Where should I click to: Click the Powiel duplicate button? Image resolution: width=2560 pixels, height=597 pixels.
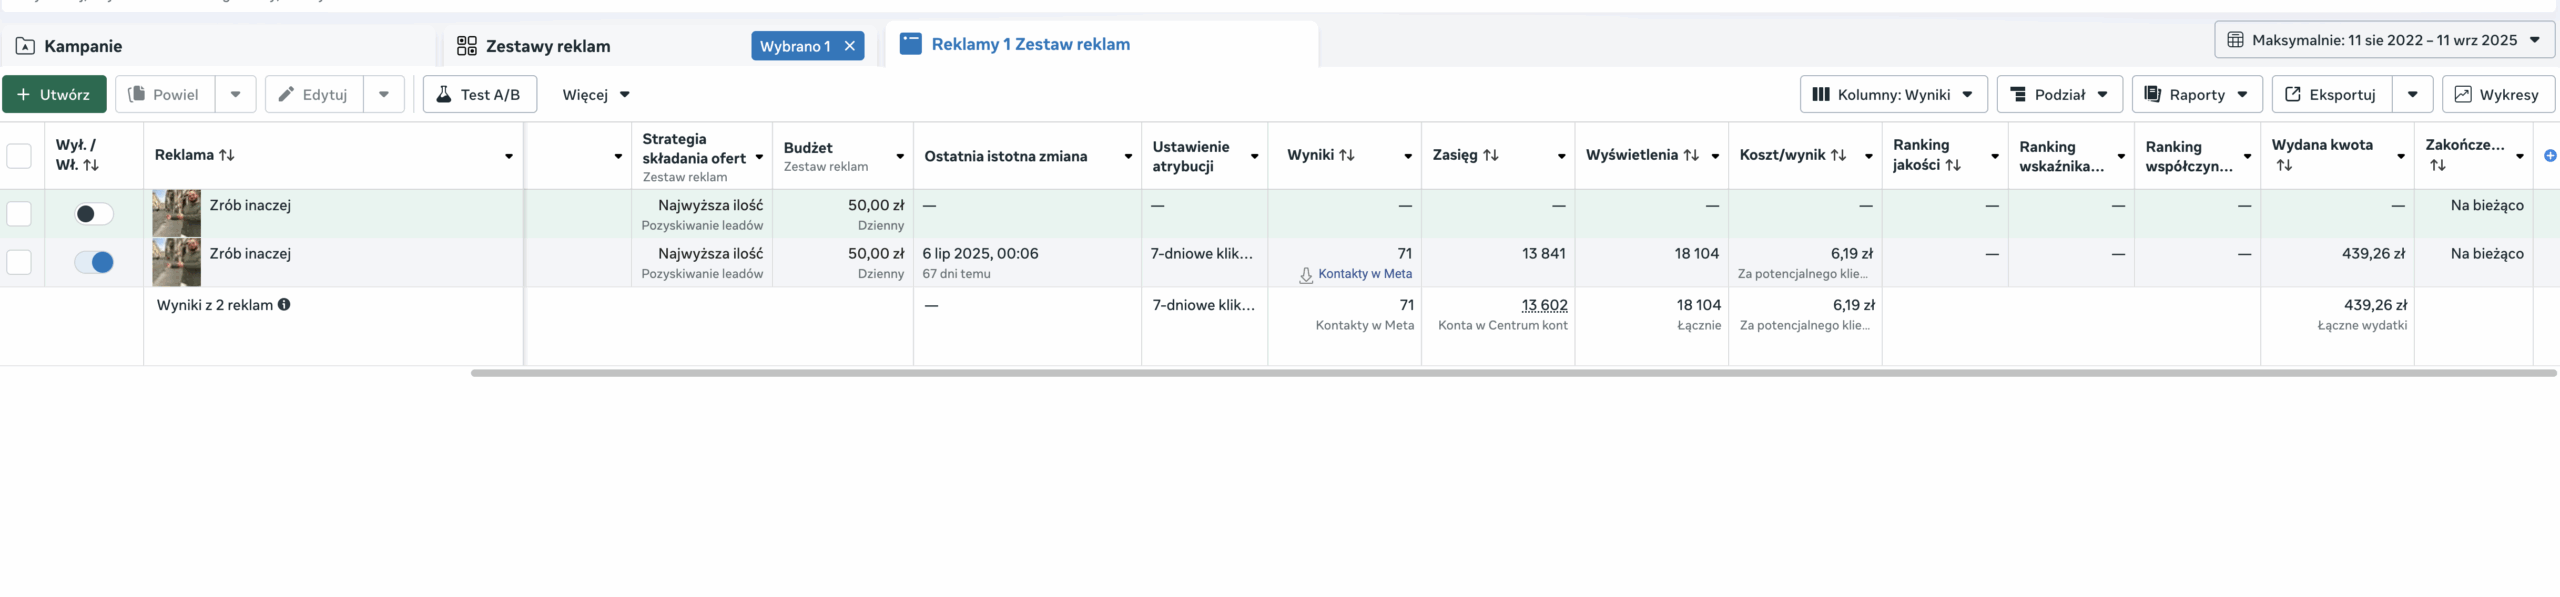tap(165, 94)
